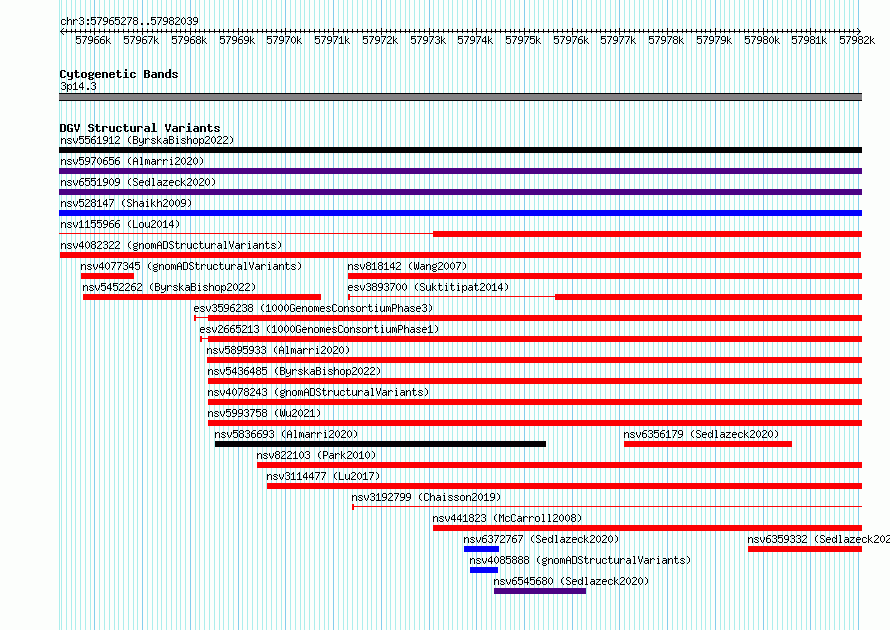
Task: Click the red nsv3114477 variant bar
Action: pos(565,486)
